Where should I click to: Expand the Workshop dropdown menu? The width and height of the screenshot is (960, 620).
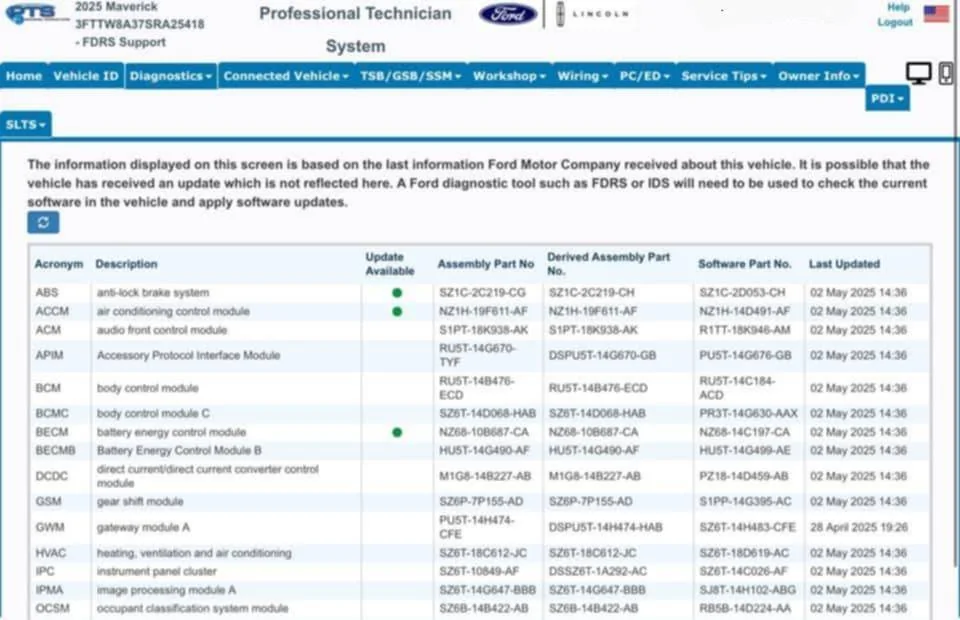click(x=509, y=76)
